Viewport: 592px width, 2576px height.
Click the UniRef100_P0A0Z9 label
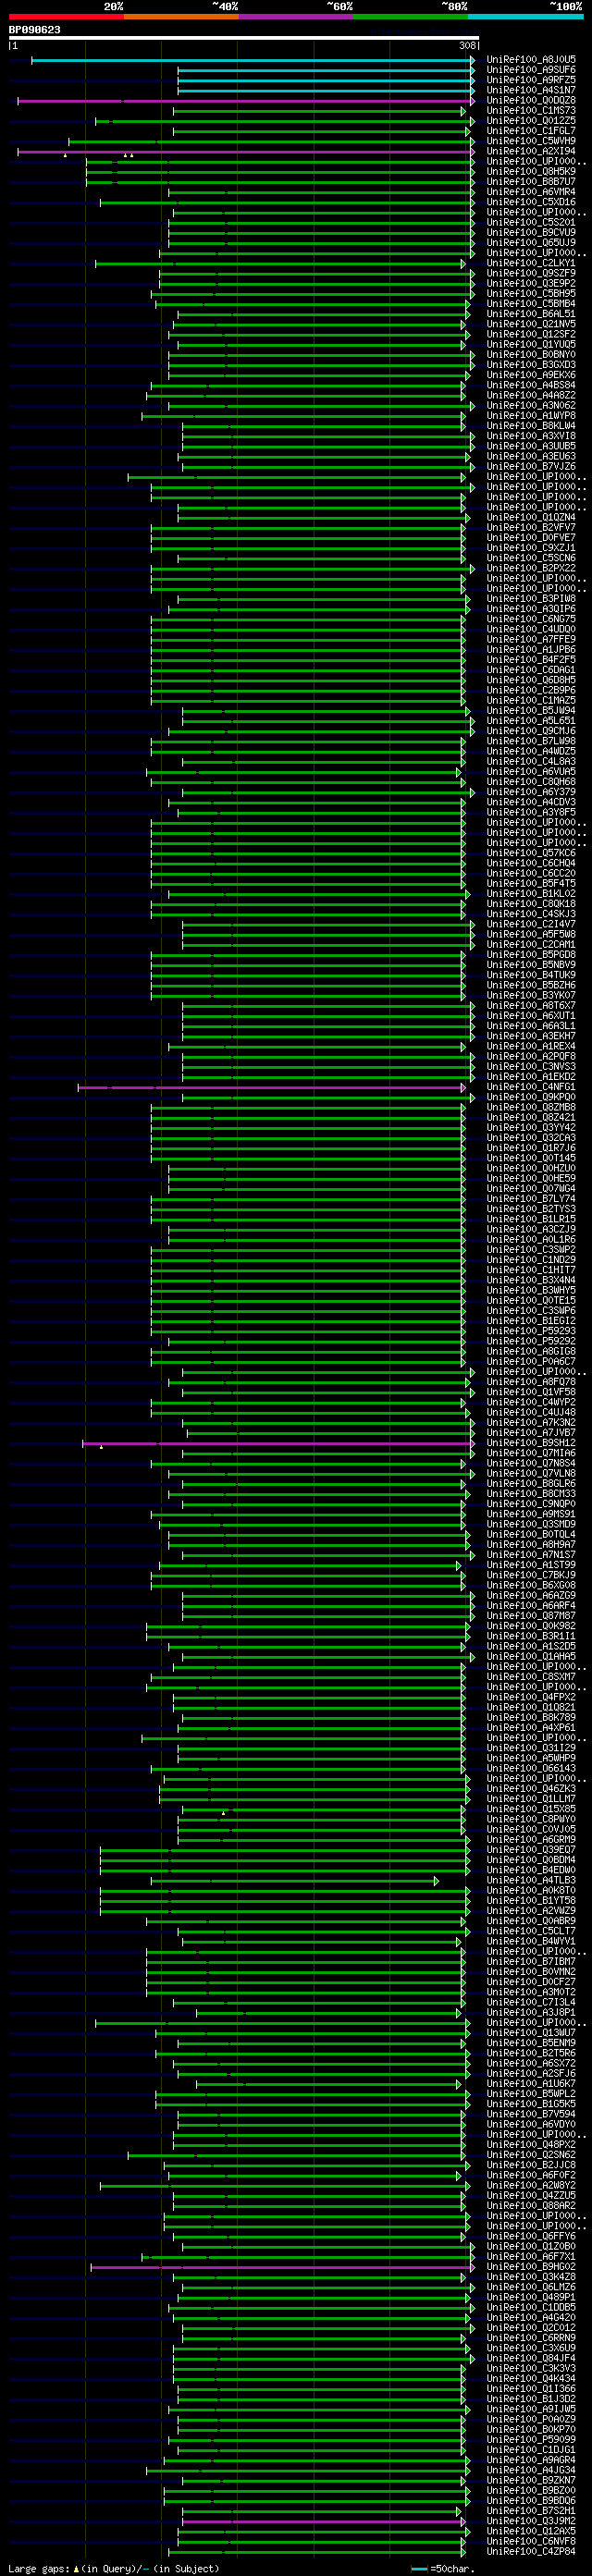click(531, 2420)
